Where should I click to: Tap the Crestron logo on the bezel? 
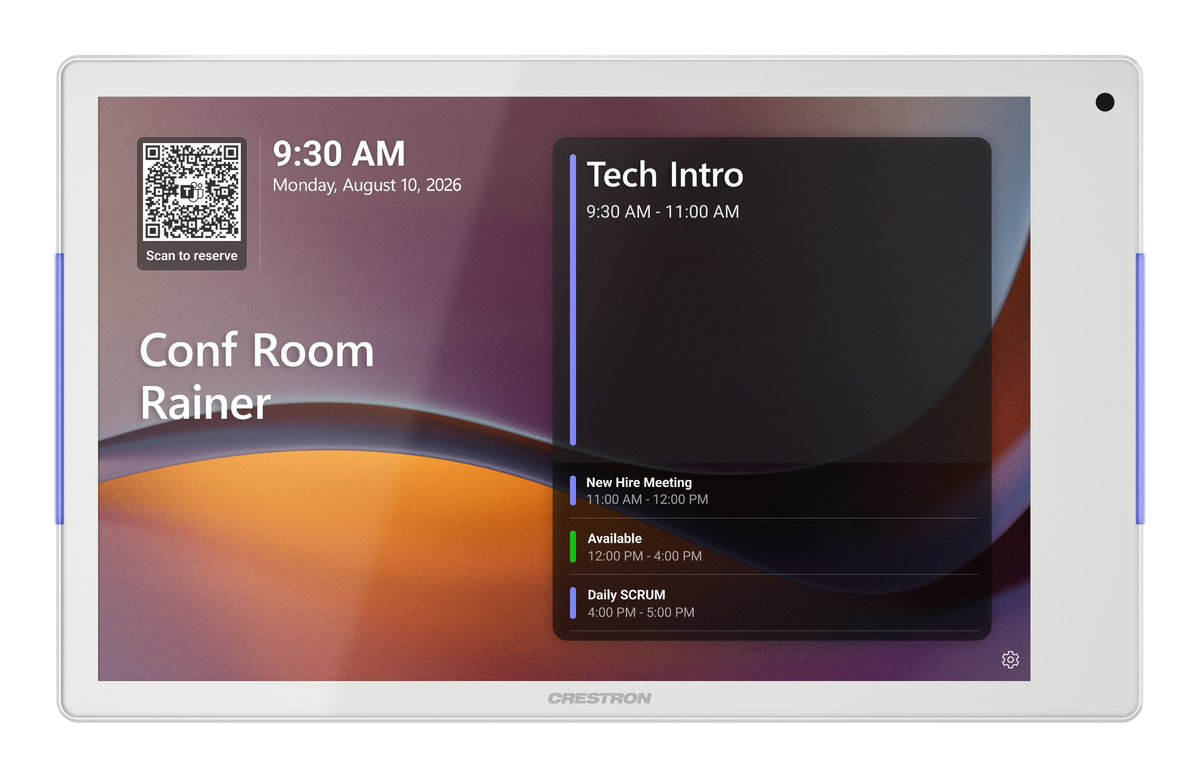click(x=599, y=698)
